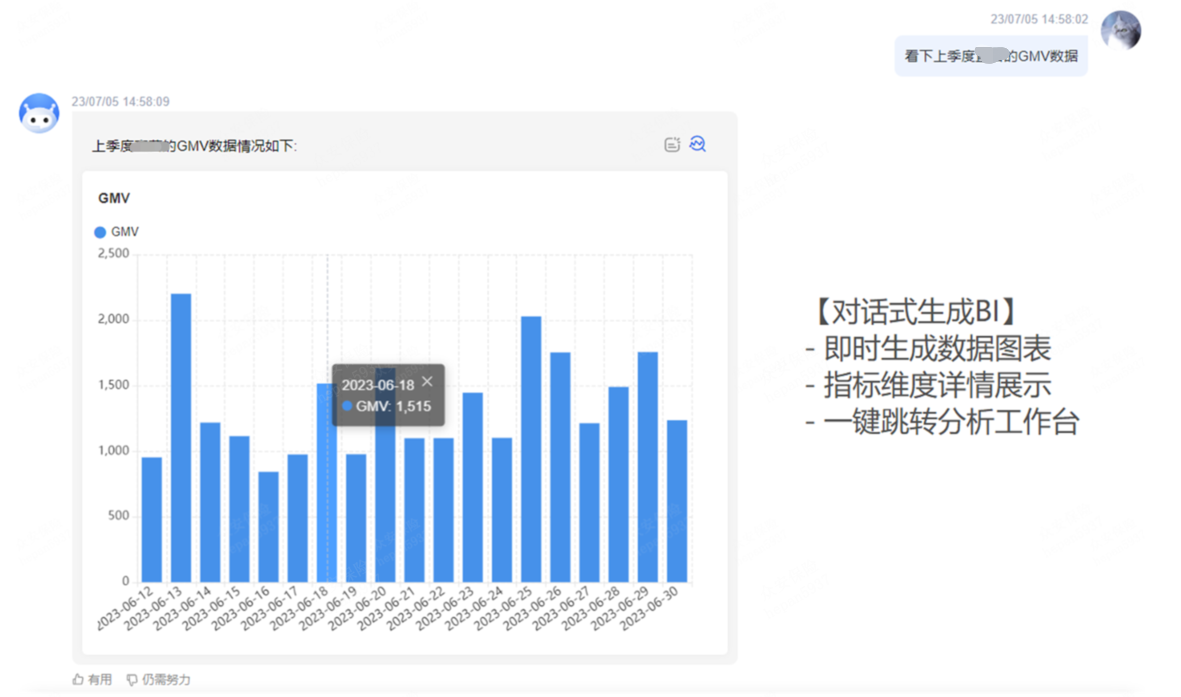Click the thumbs-down 仍需努力 icon
1181x697 pixels.
(x=132, y=679)
